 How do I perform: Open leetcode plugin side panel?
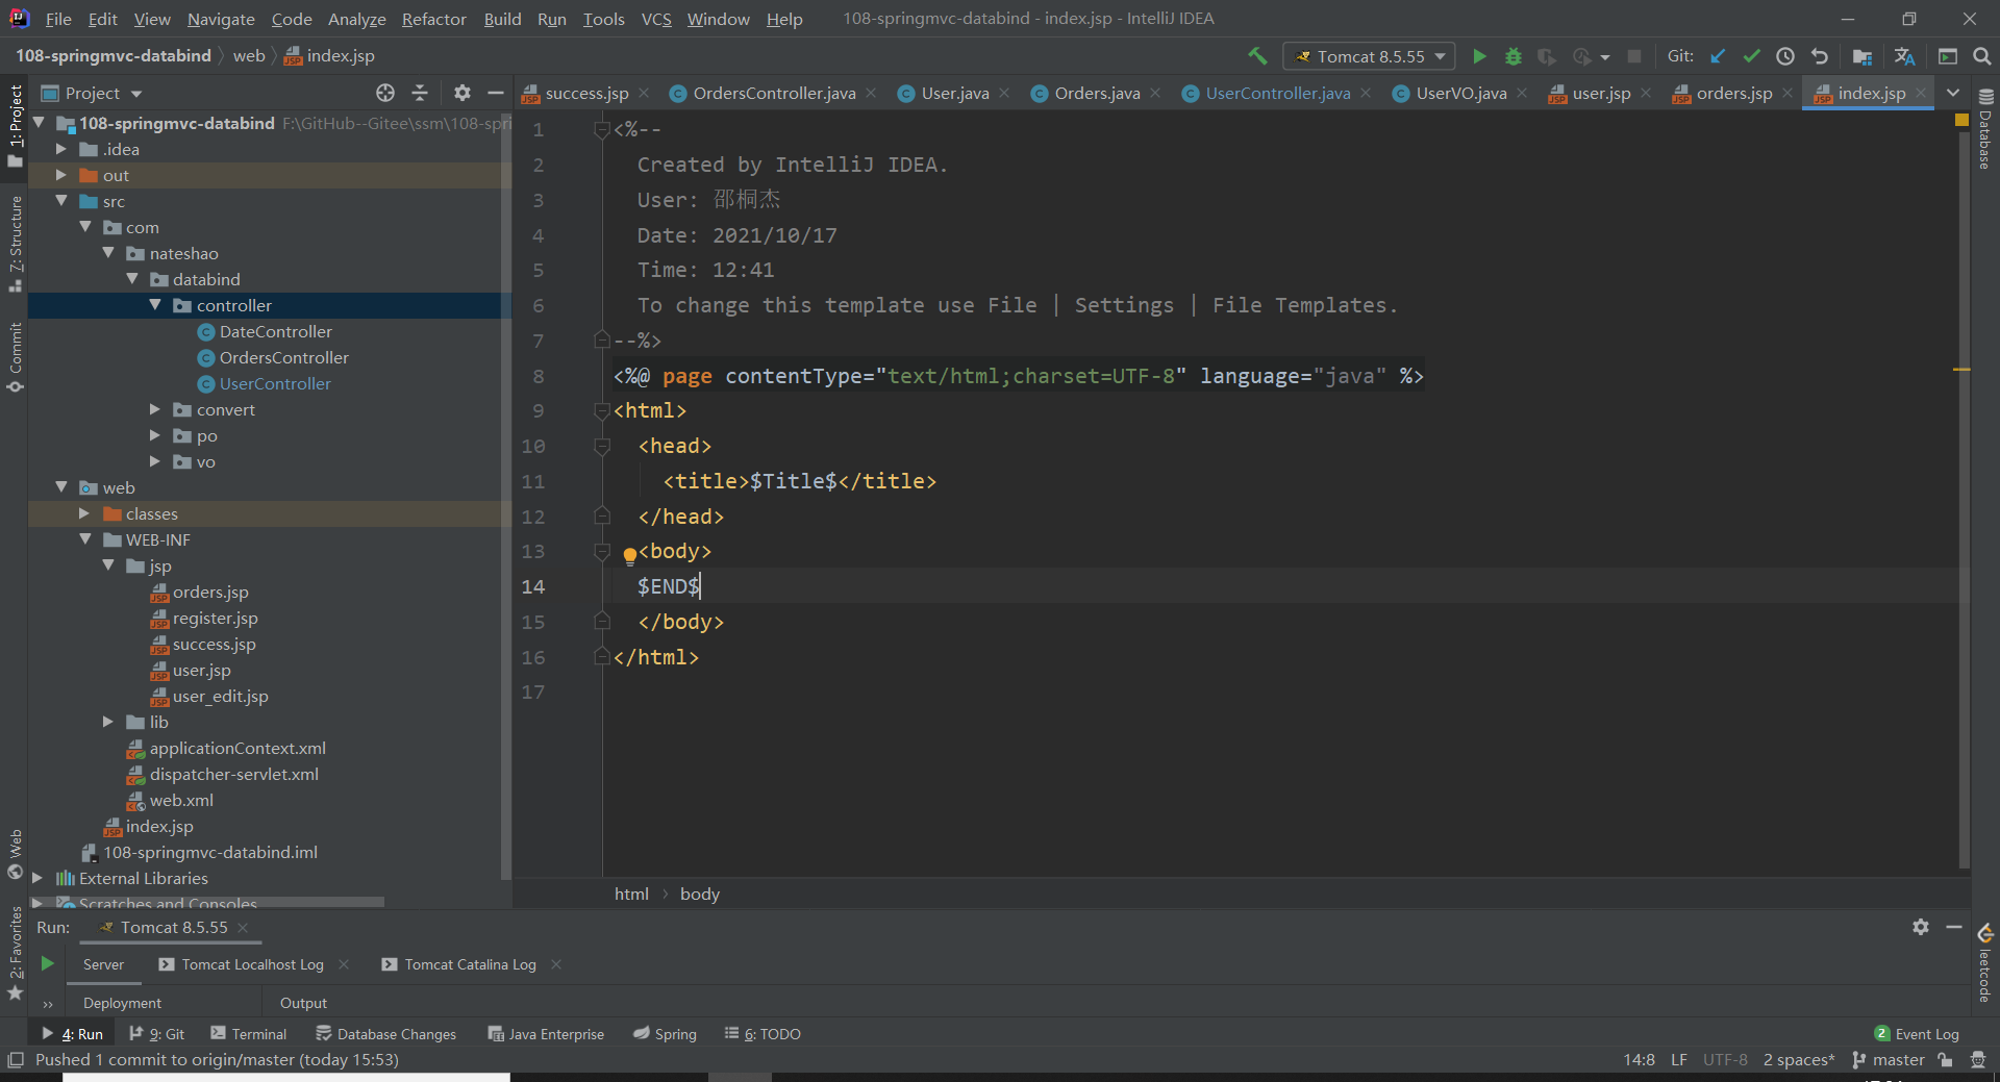1985,964
